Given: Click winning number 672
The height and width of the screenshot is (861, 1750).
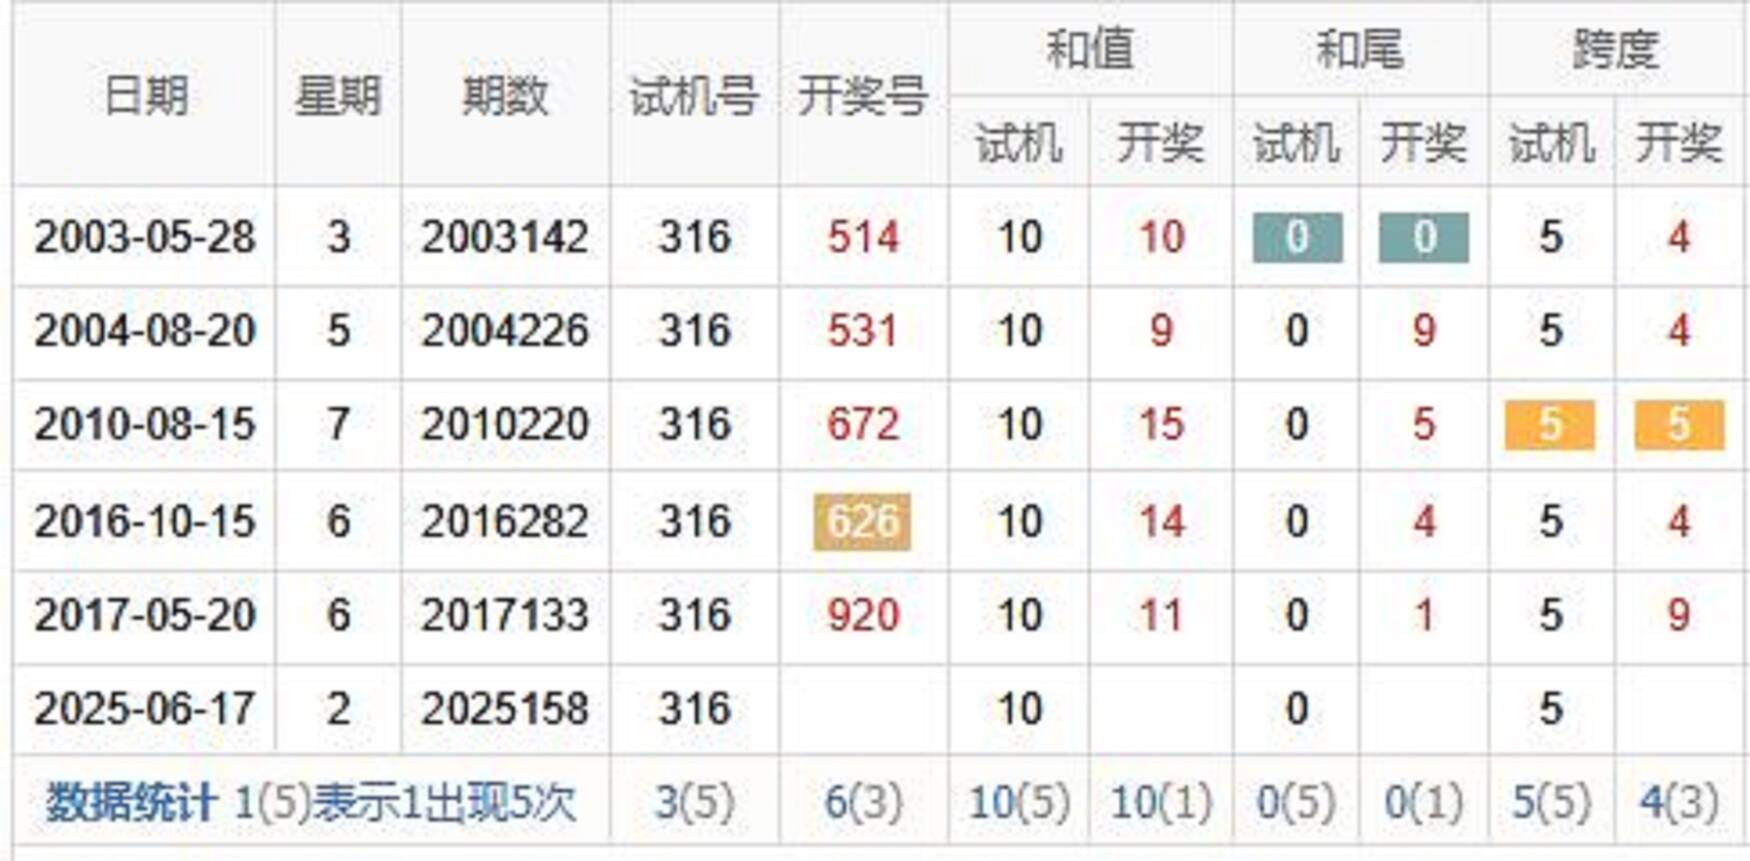Looking at the screenshot, I should 863,425.
